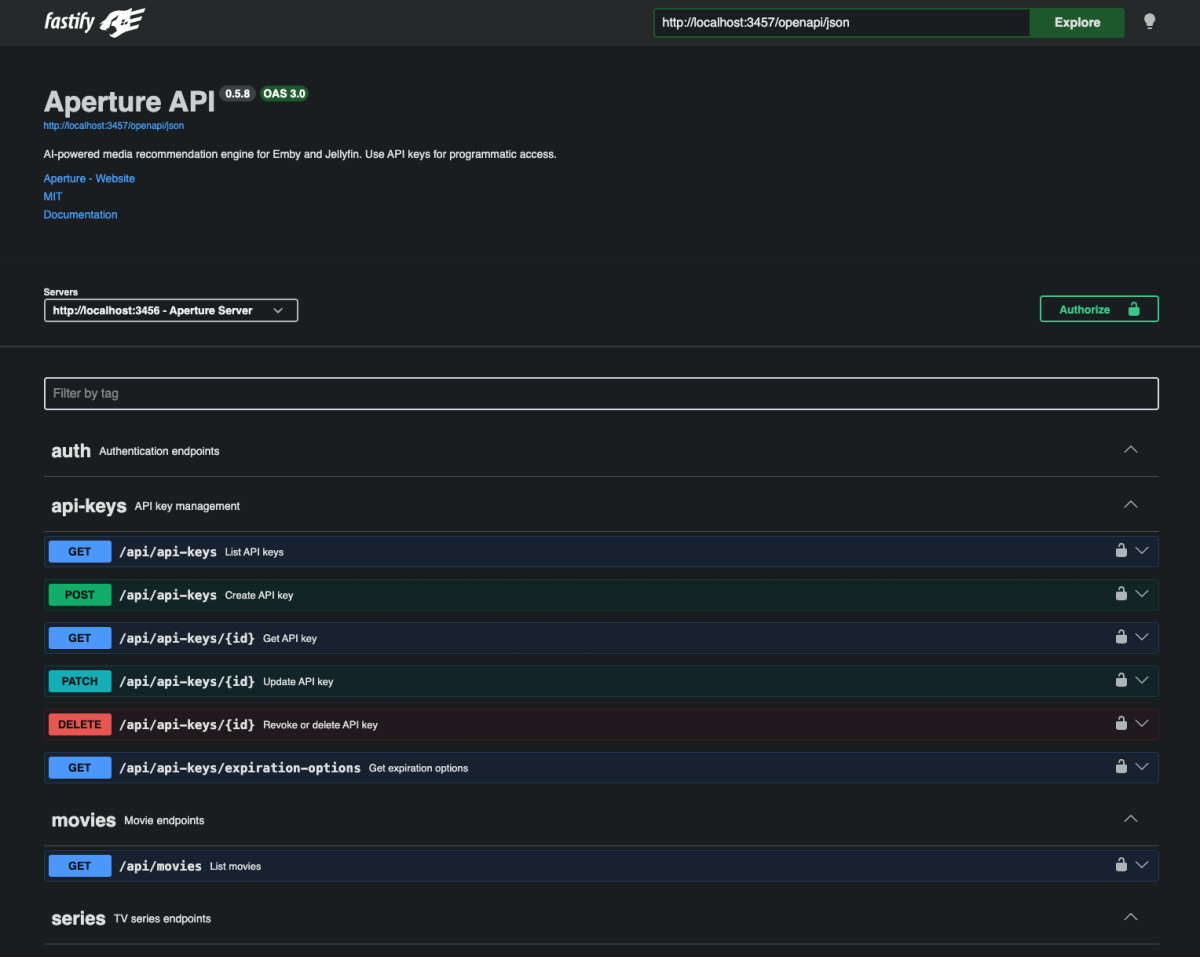The width and height of the screenshot is (1200, 957).
Task: Click lock icon on GET /api/api-keys/{id} row
Action: click(1121, 637)
